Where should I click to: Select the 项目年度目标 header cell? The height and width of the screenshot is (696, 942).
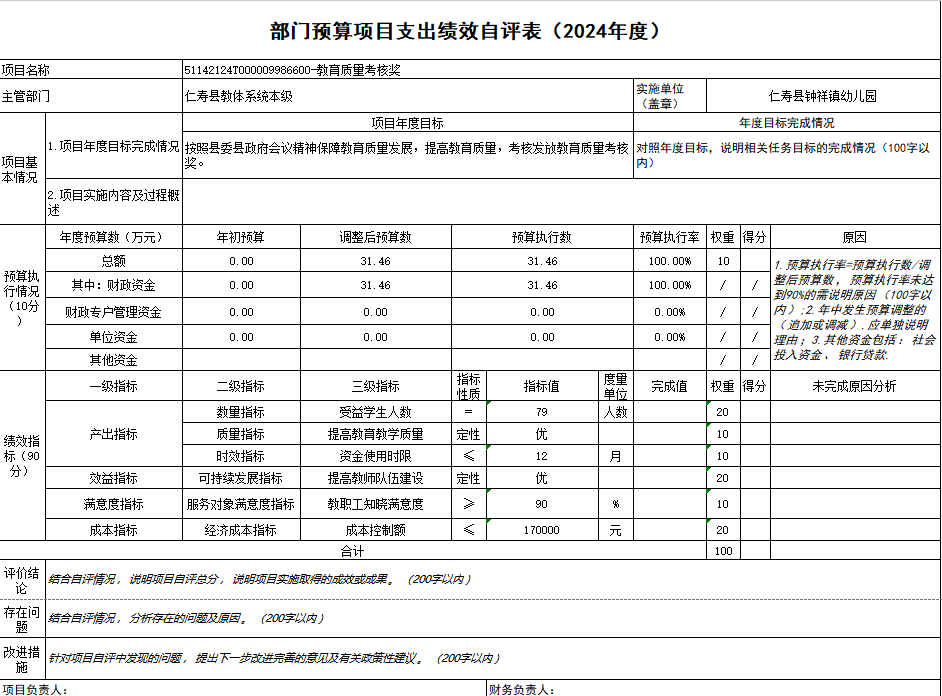point(407,123)
